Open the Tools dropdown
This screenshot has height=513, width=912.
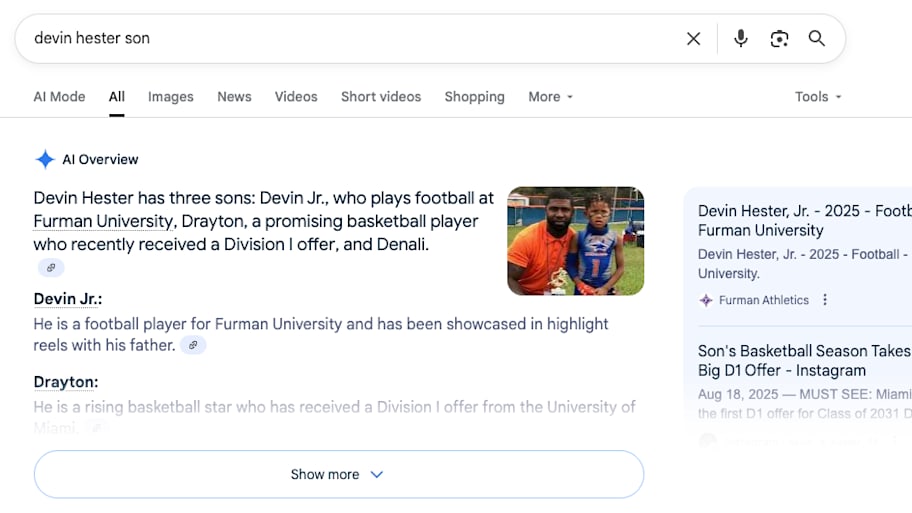[818, 97]
